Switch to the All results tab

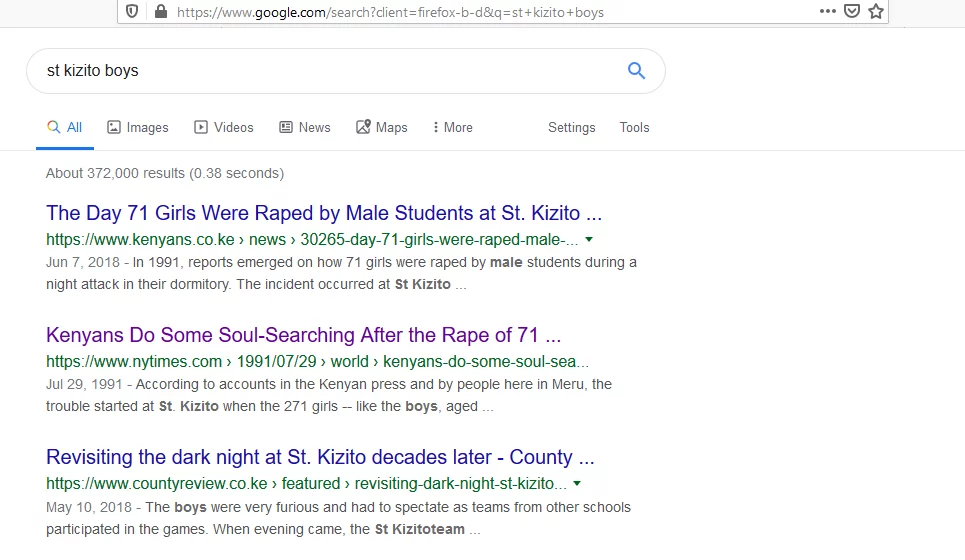click(x=65, y=127)
